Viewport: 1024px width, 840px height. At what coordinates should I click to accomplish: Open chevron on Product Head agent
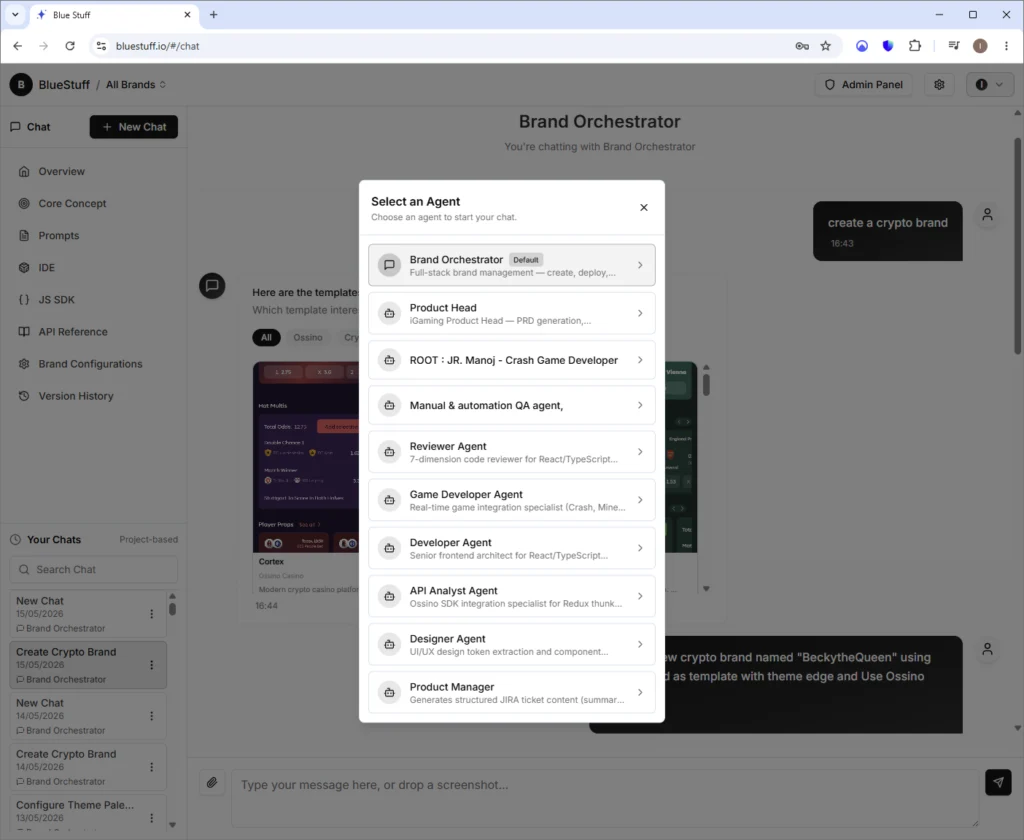click(640, 314)
